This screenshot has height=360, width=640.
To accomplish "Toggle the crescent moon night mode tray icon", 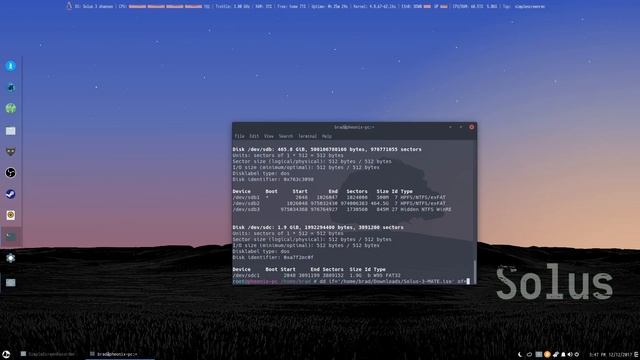I will coord(520,354).
